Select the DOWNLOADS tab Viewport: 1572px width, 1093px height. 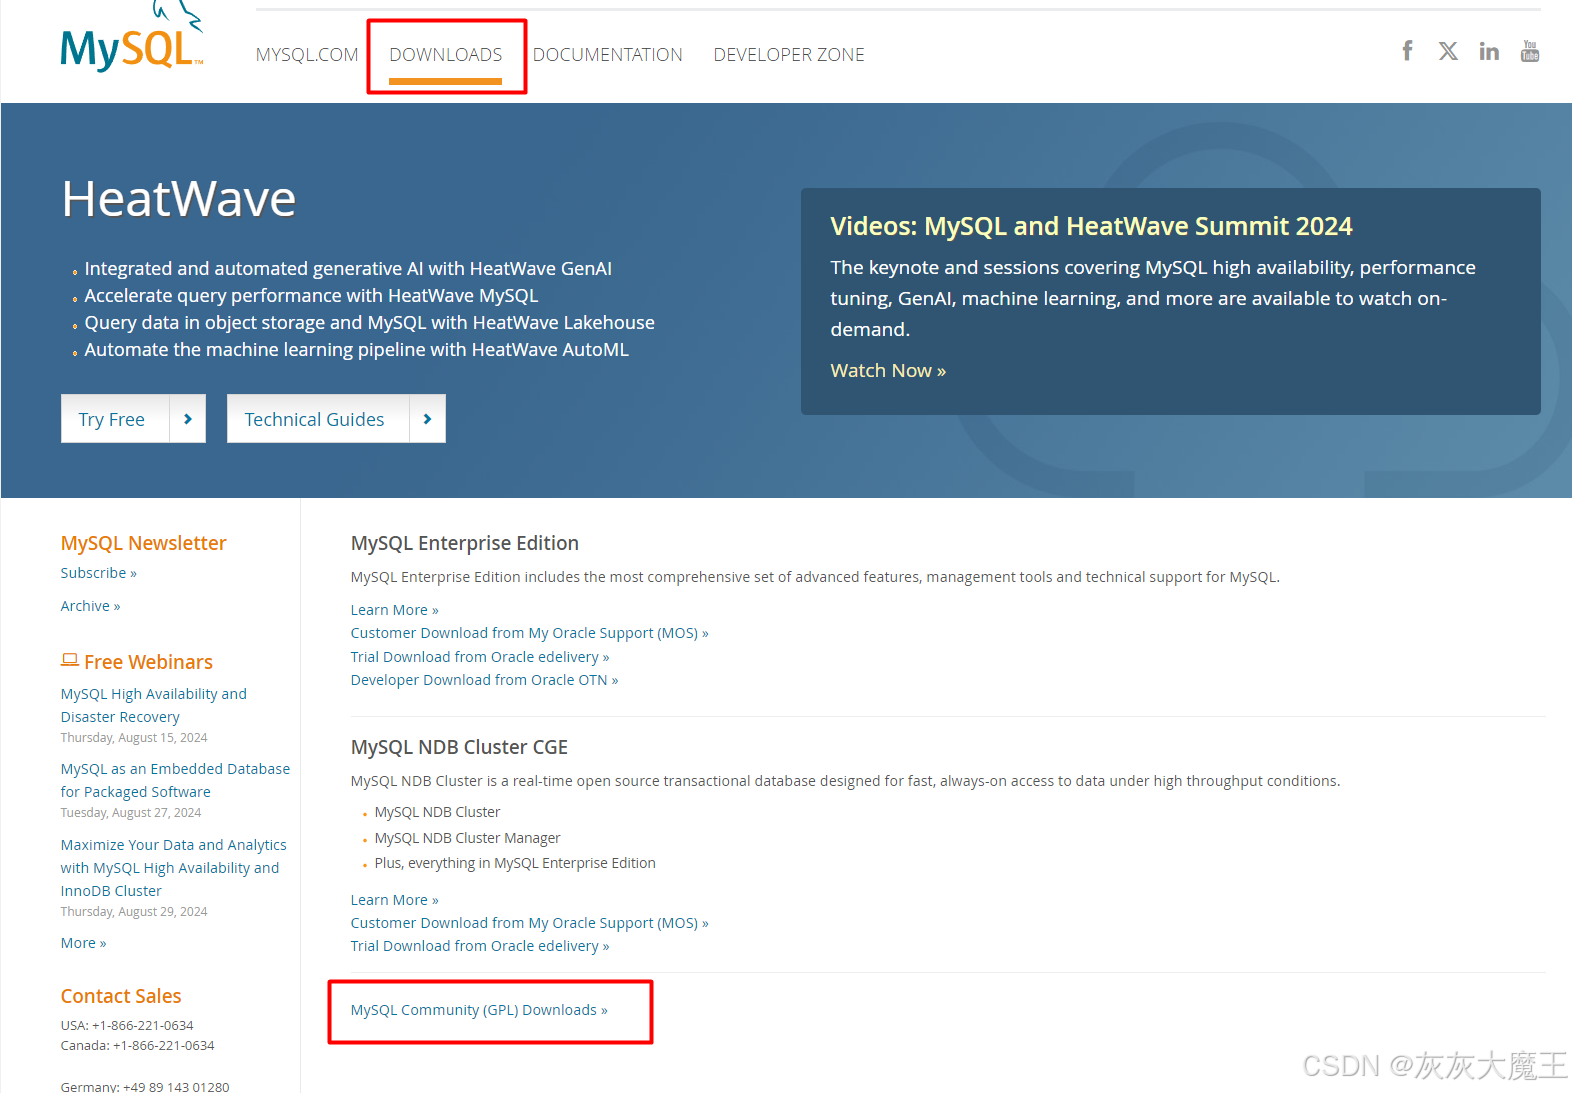[446, 55]
